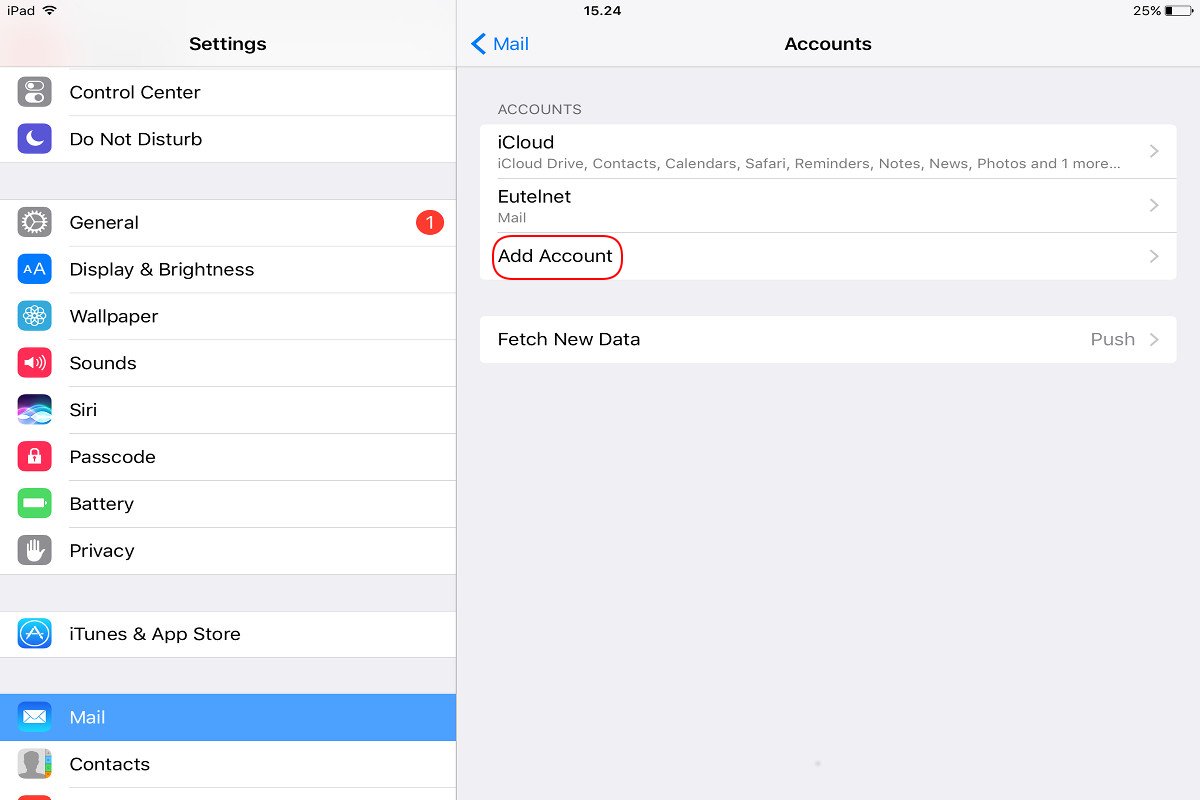Select Contacts in the settings sidebar

(228, 764)
